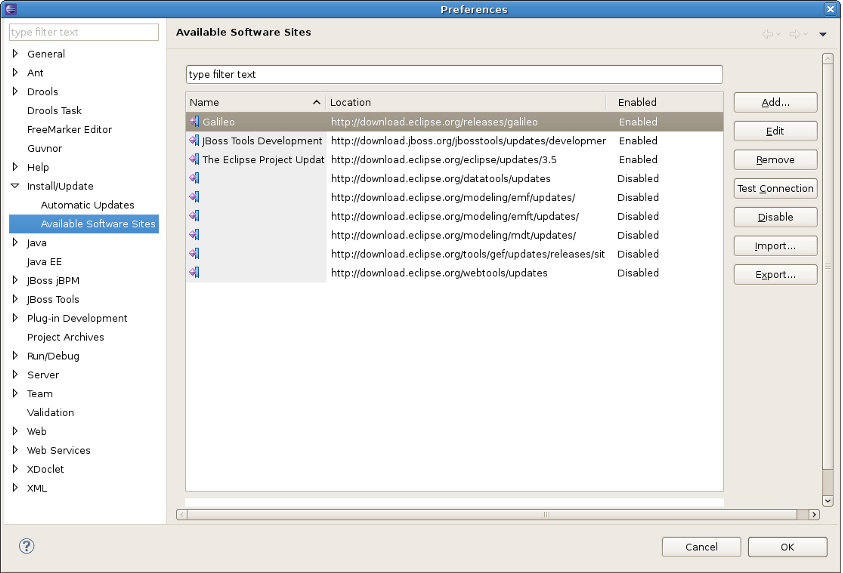The image size is (843, 573).
Task: Focus the software sites filter text field
Action: (454, 74)
